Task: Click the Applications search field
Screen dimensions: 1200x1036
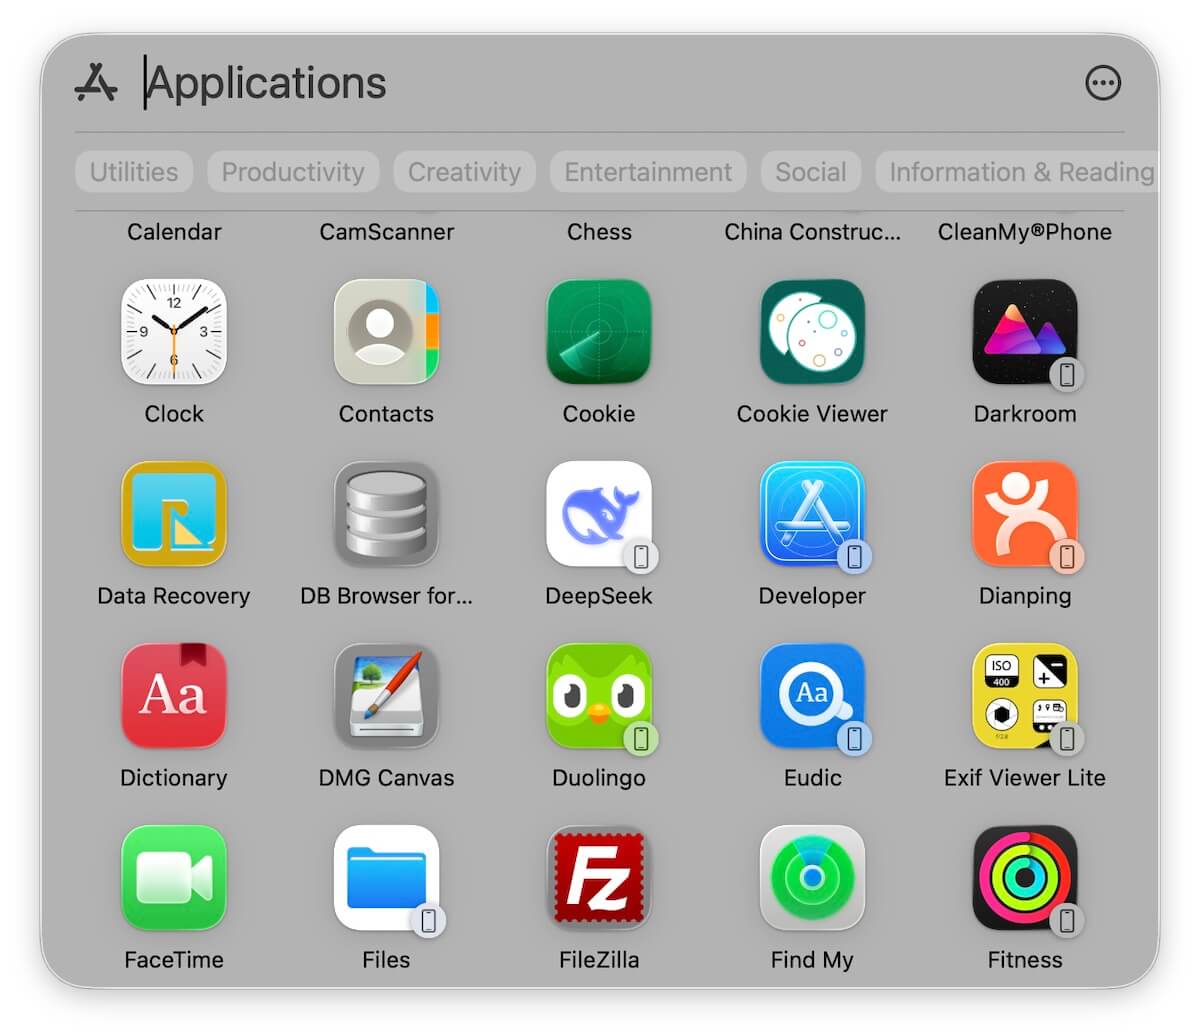Action: point(600,83)
